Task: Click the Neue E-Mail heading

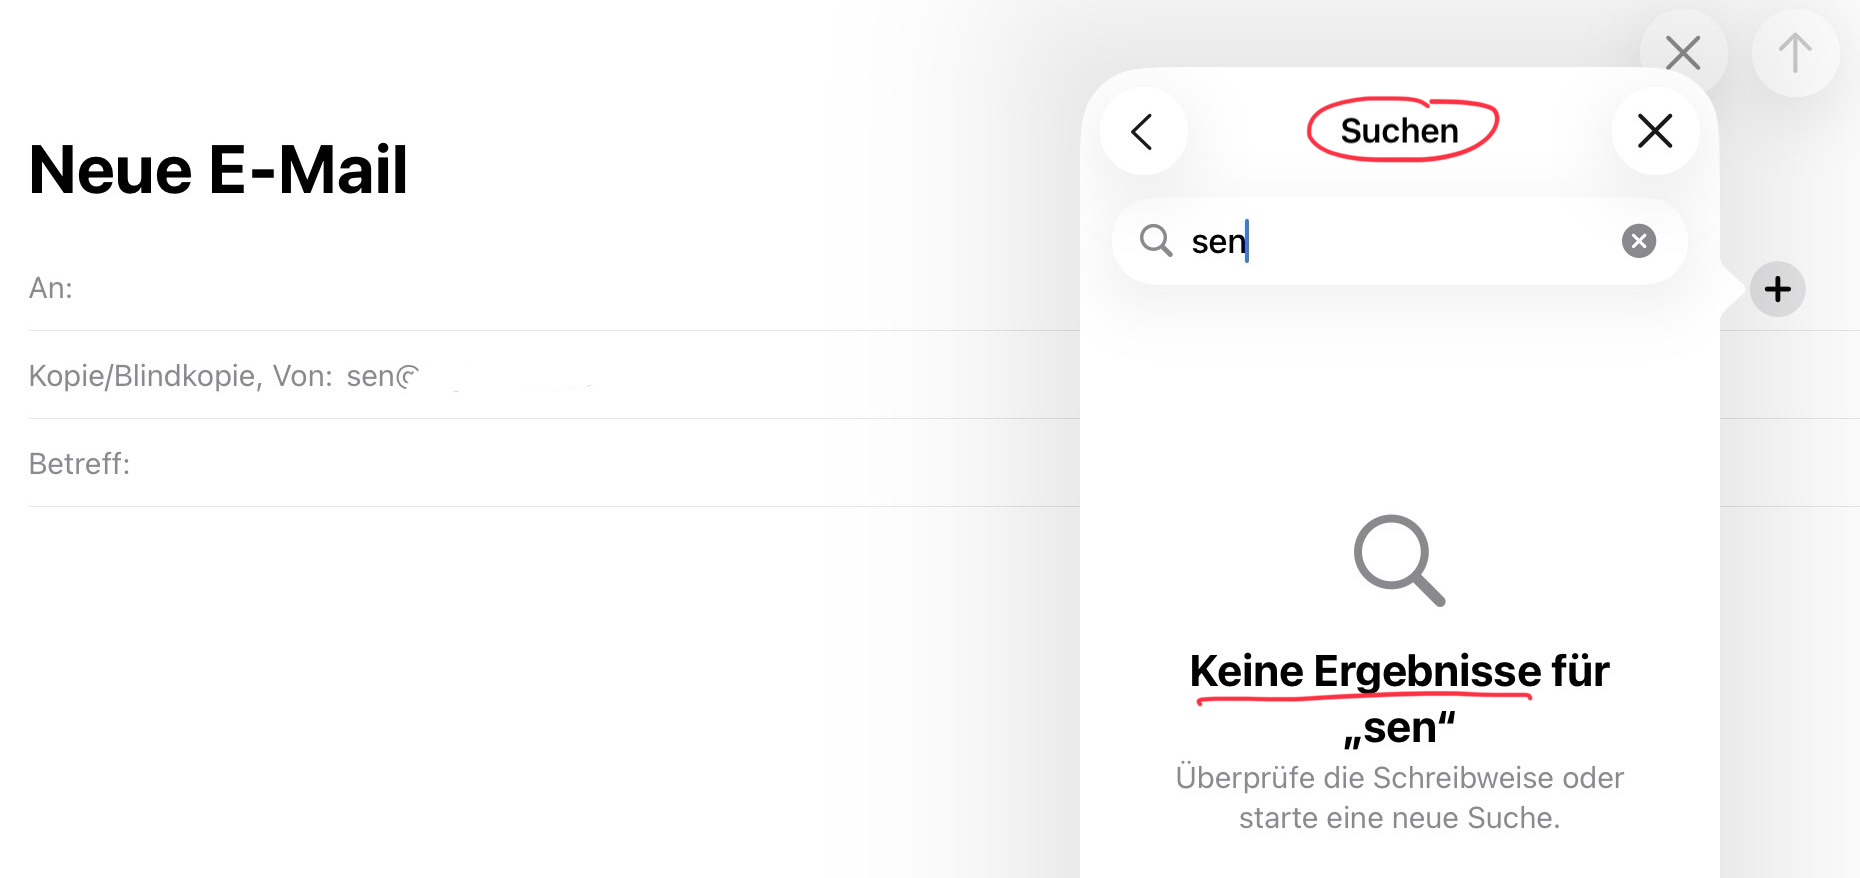Action: pyautogui.click(x=218, y=169)
